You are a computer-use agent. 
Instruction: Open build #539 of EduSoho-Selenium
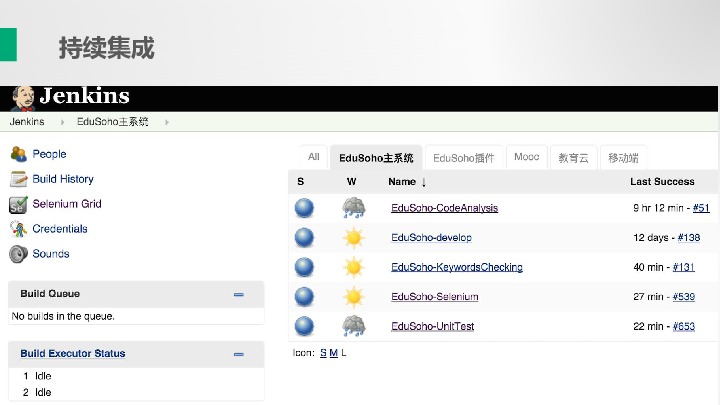(684, 297)
